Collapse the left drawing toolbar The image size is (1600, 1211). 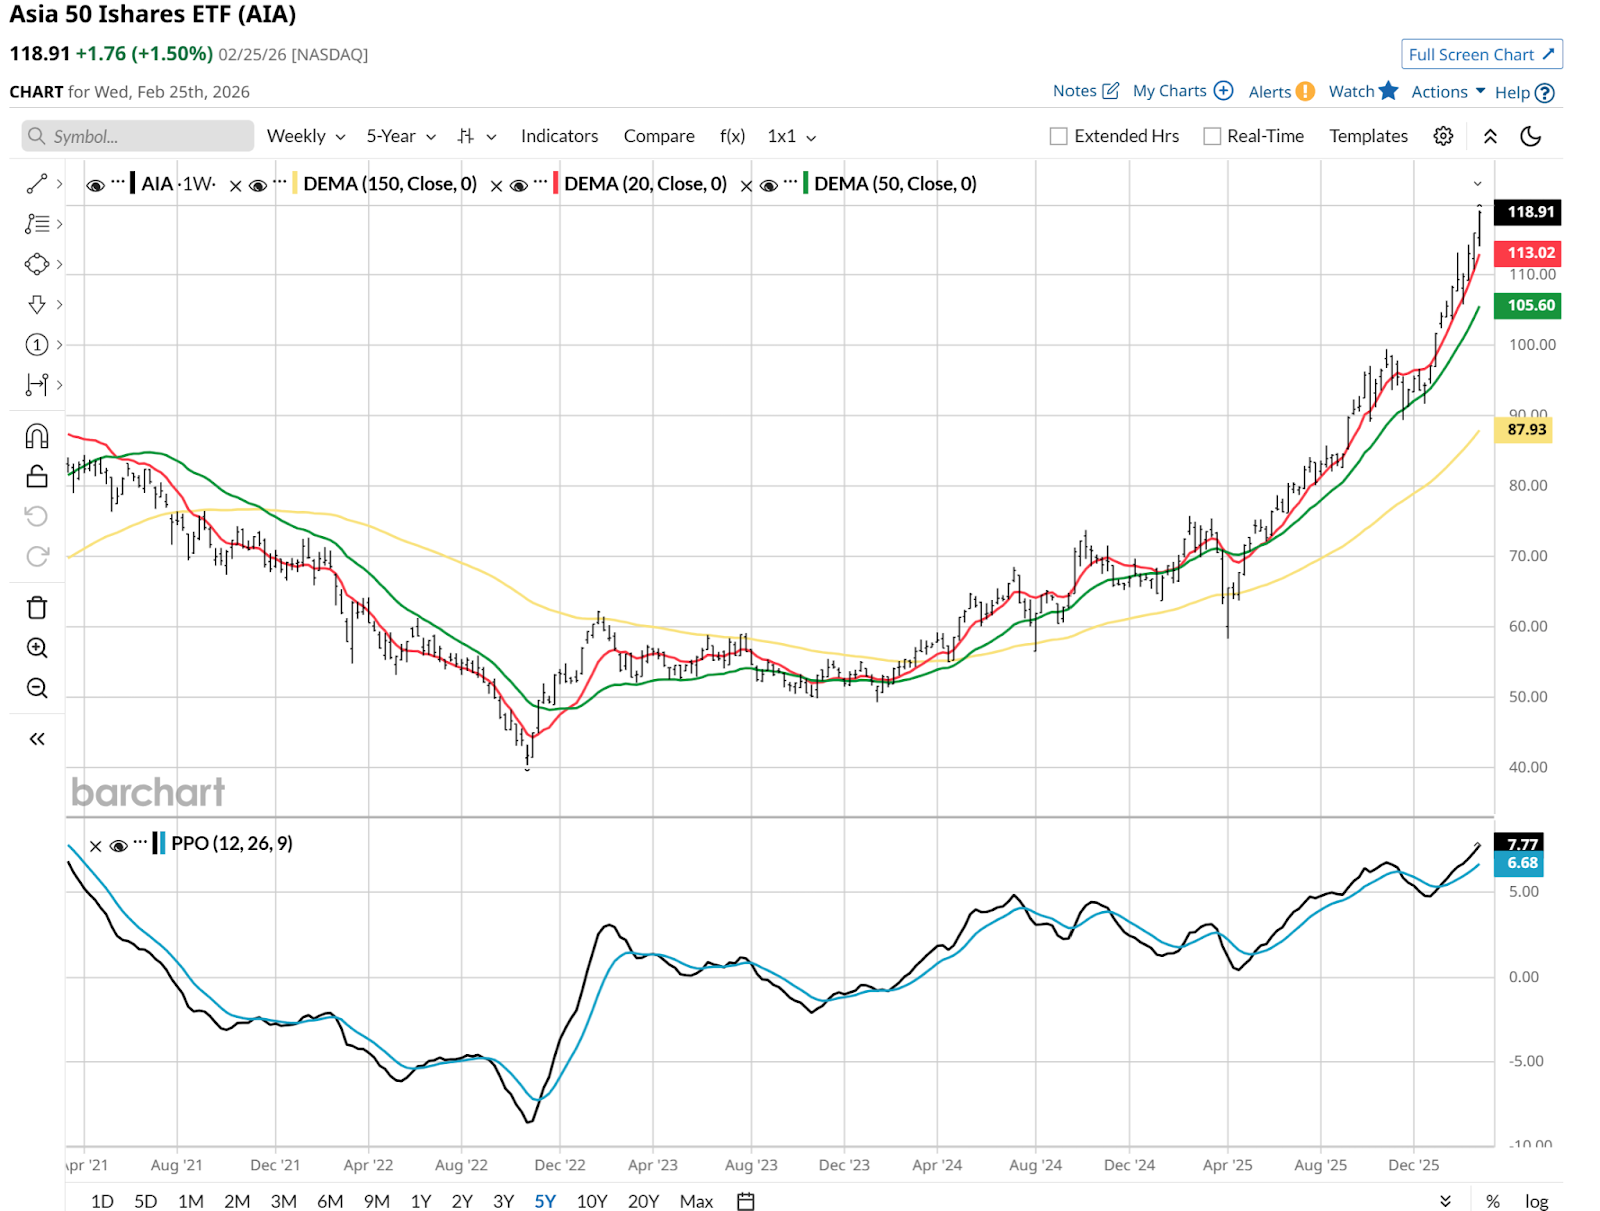[x=37, y=739]
